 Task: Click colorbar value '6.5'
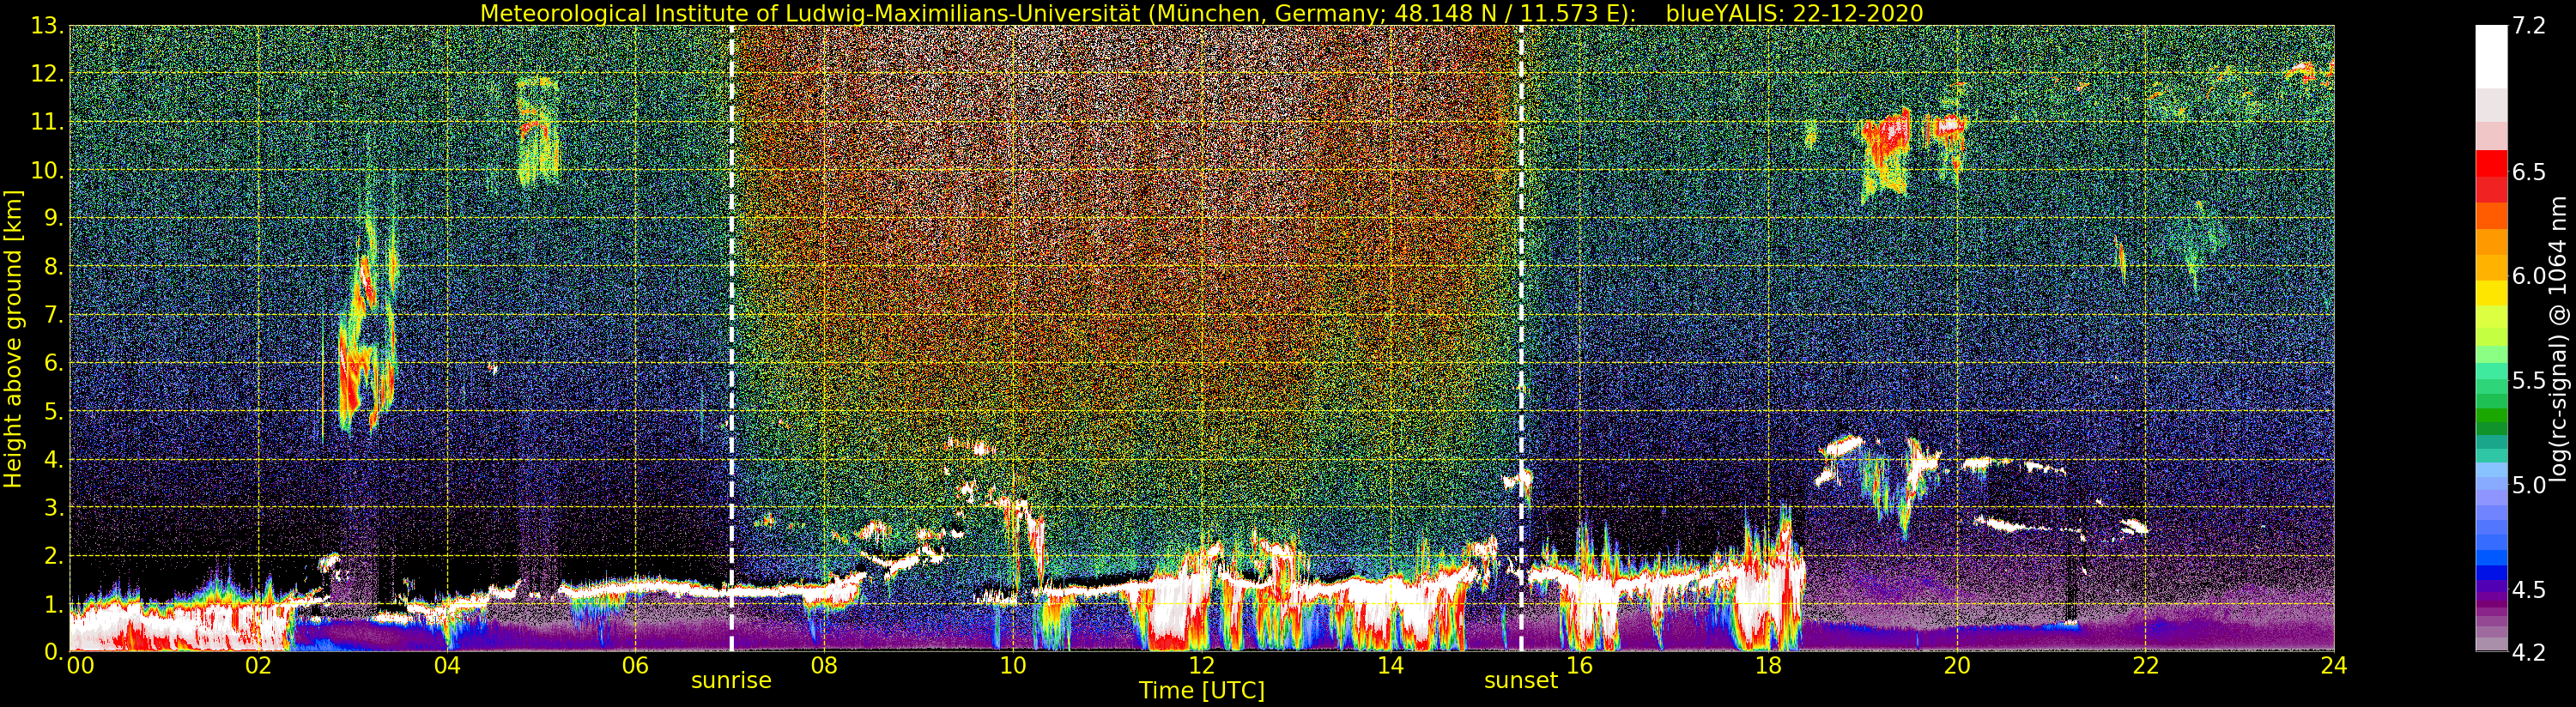[2529, 172]
